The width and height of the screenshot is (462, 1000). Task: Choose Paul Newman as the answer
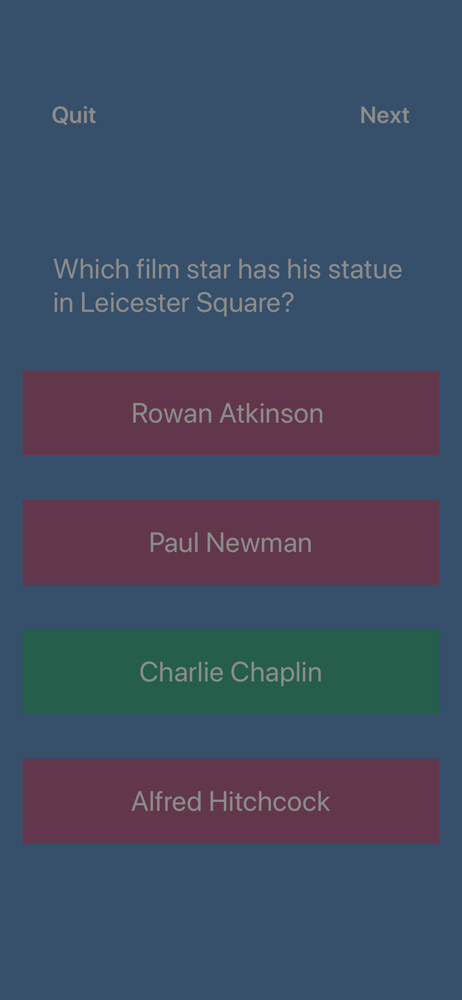tap(231, 542)
